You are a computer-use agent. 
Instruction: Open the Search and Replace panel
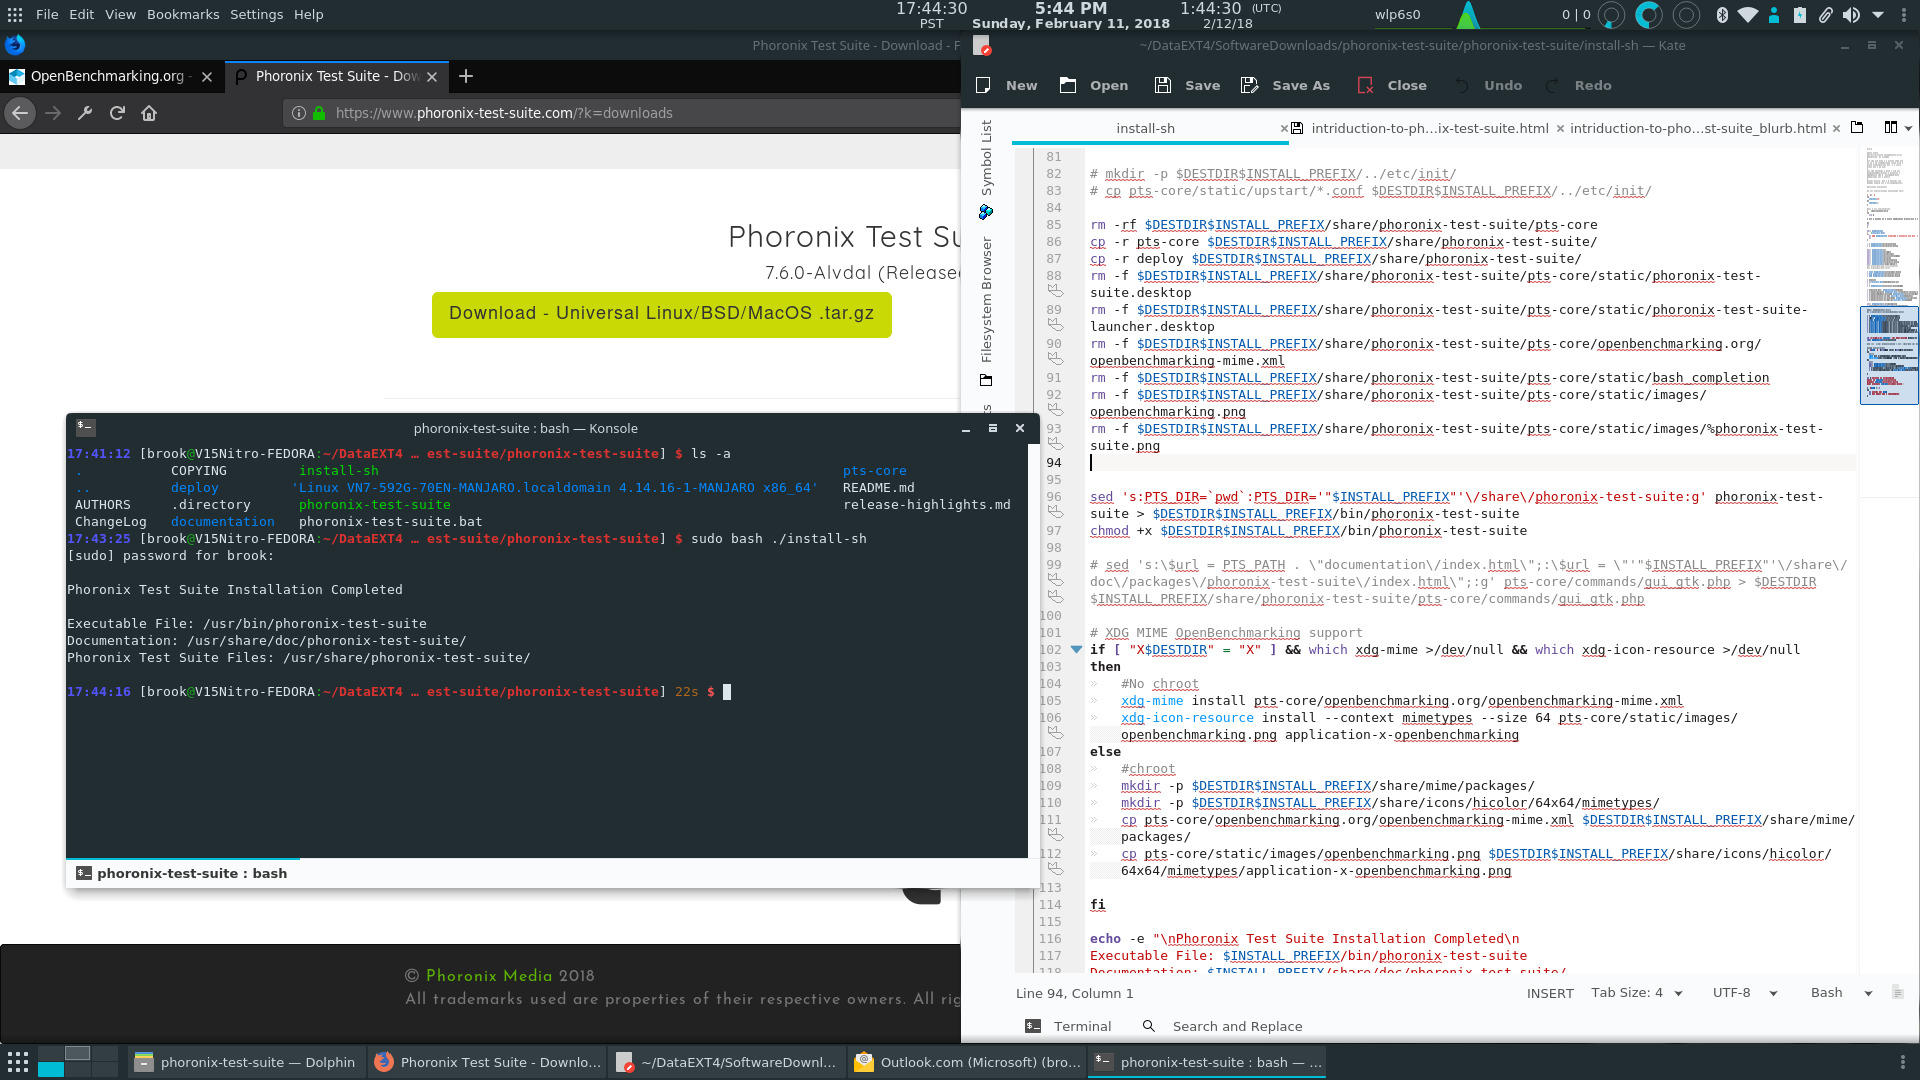pyautogui.click(x=1222, y=1026)
